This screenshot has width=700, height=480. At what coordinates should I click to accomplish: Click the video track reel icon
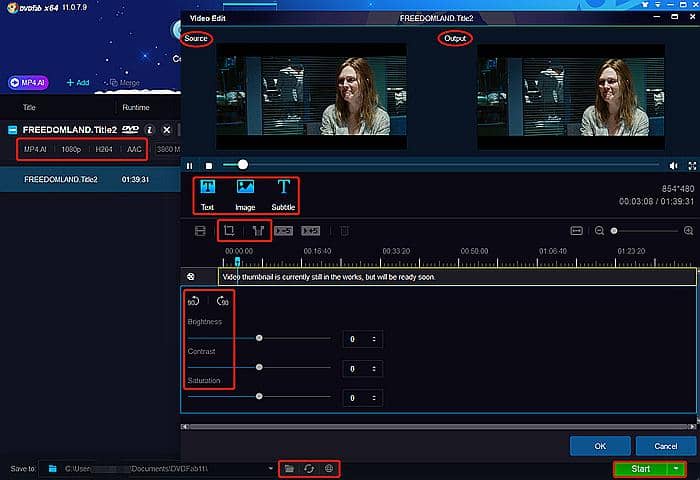point(191,276)
